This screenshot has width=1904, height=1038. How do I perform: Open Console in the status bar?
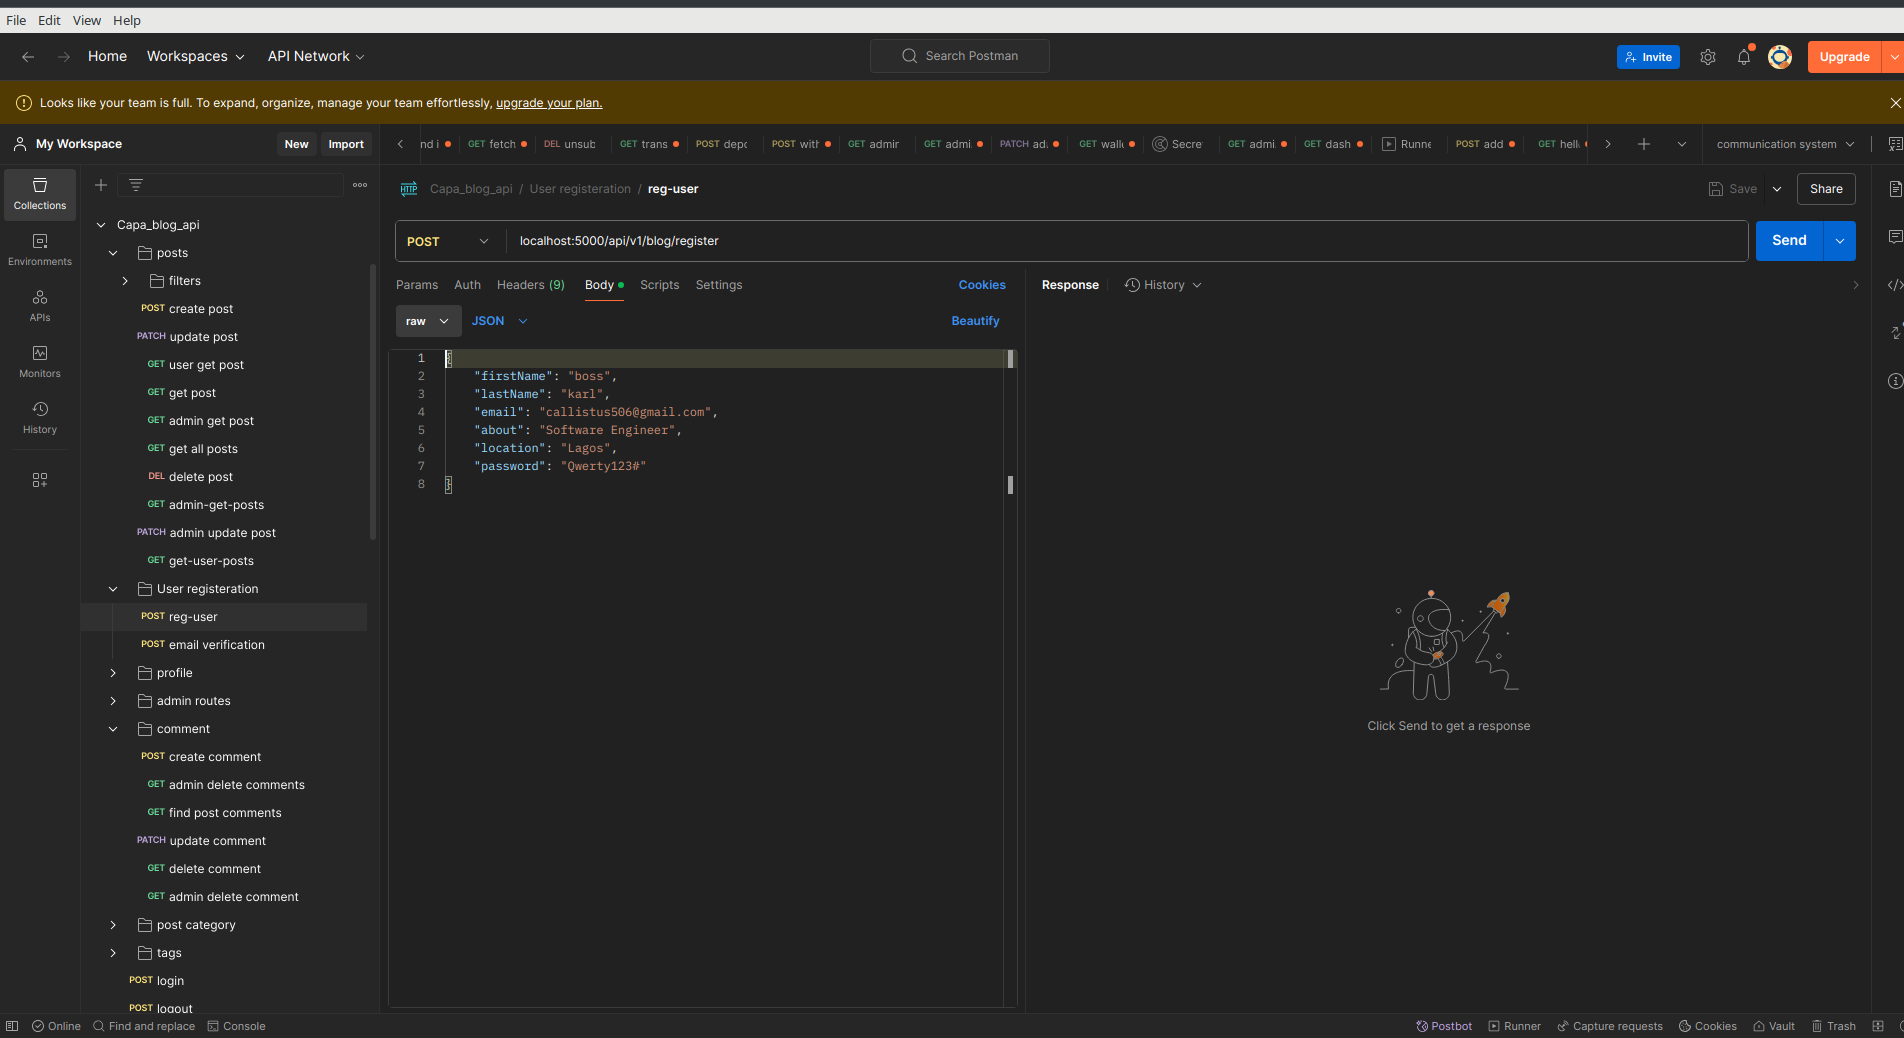[x=236, y=1026]
